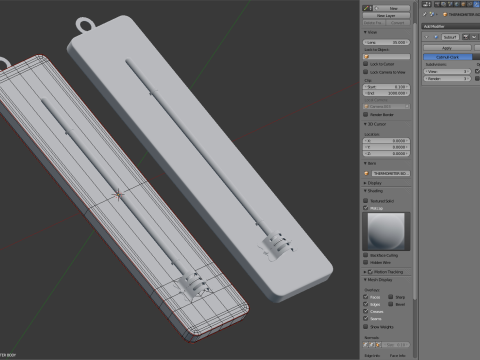Select the Catmull-Clark subdivision type
The width and height of the screenshot is (480, 360).
[448, 57]
